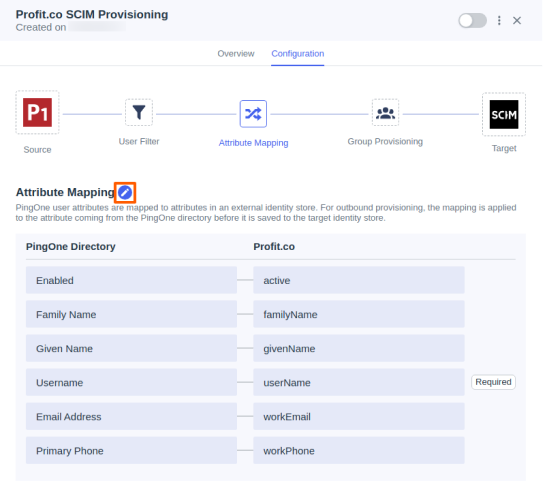Select the Primary Phone source attribute field

[x=131, y=450]
